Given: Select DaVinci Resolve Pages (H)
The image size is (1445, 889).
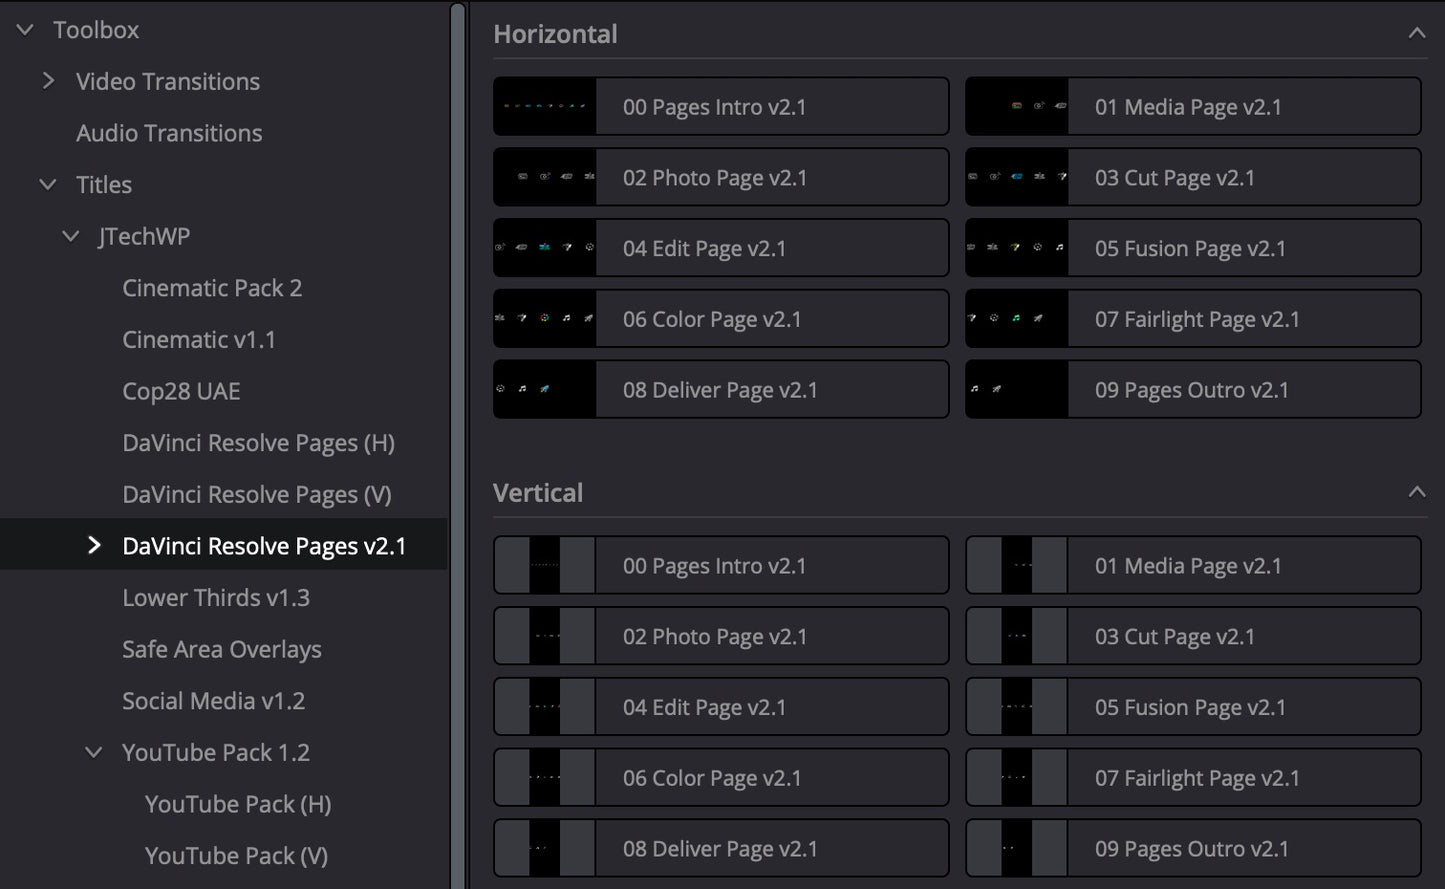Looking at the screenshot, I should [x=258, y=443].
